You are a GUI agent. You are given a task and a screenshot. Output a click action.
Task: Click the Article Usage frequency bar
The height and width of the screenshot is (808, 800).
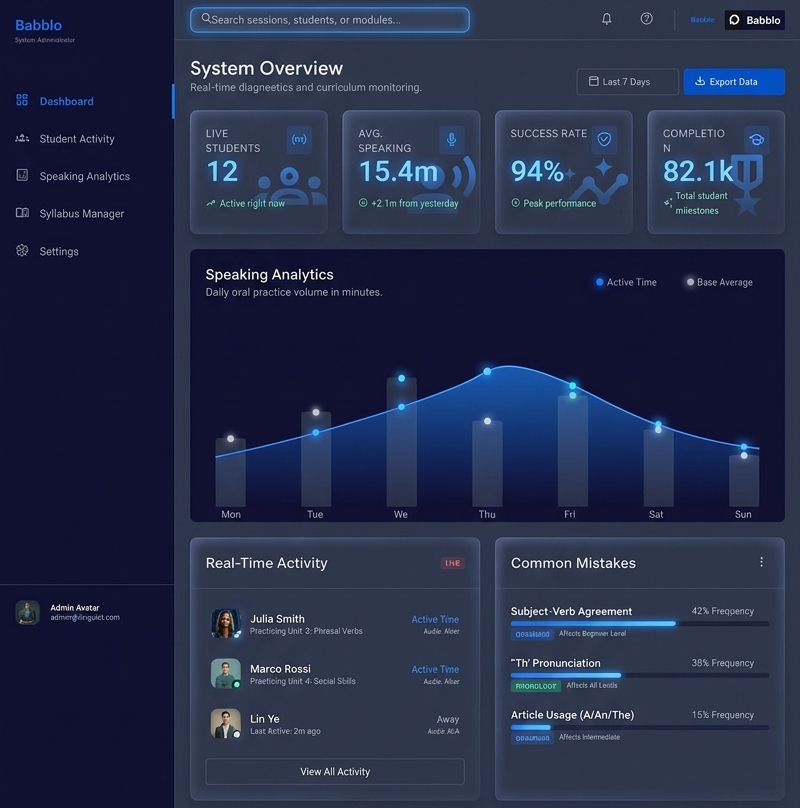[640, 727]
